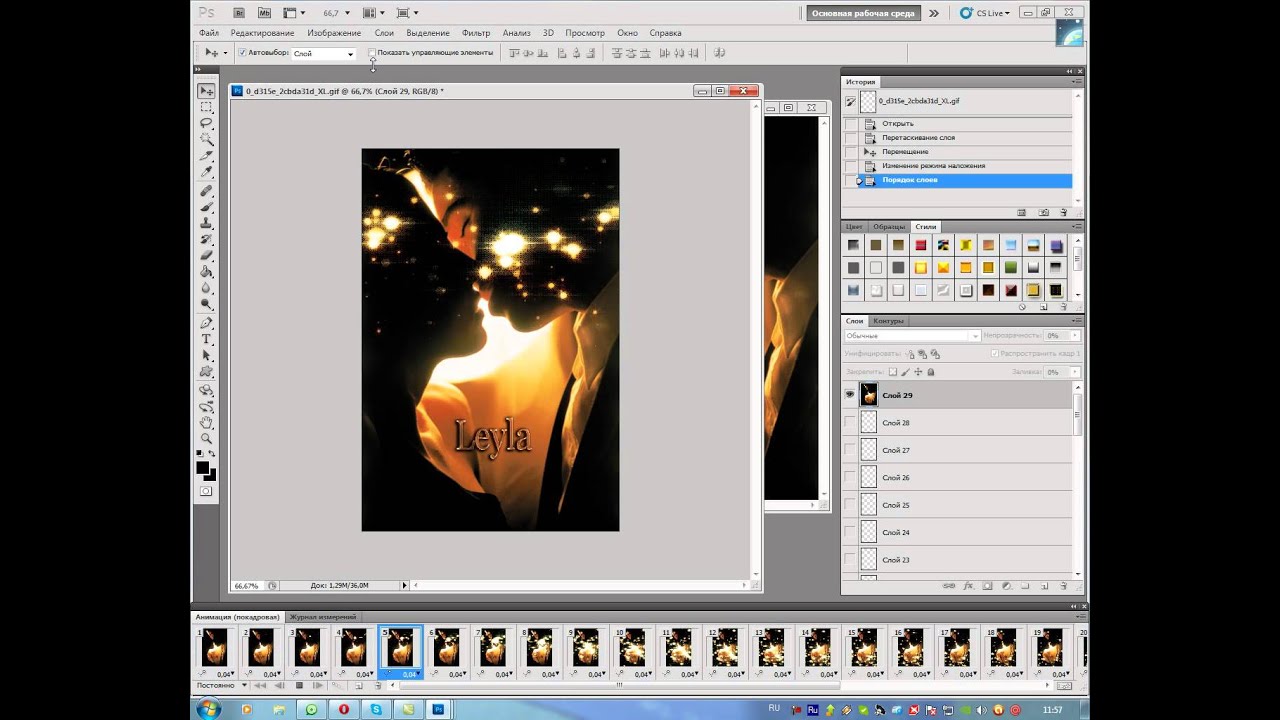Image resolution: width=1280 pixels, height=720 pixels.
Task: Select the Paint Bucket tool
Action: click(x=207, y=271)
